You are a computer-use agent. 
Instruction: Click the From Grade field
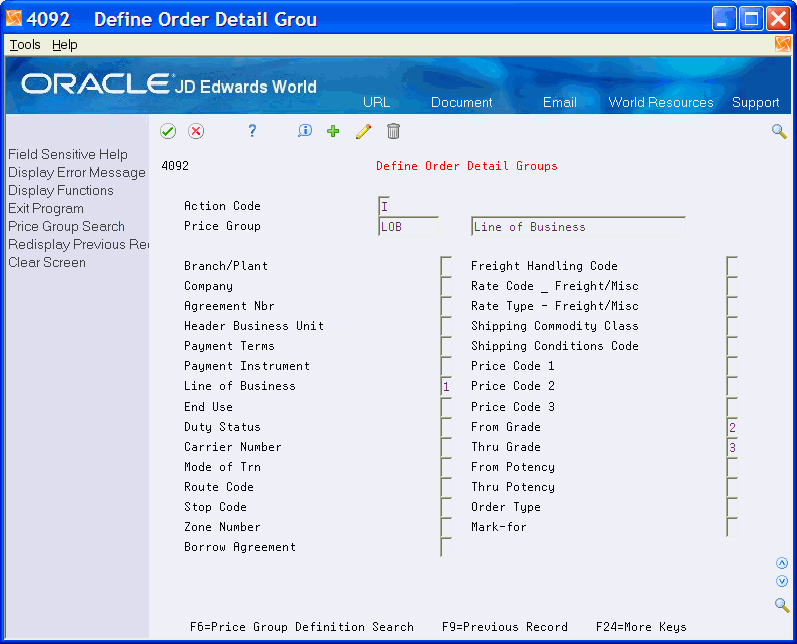[732, 426]
